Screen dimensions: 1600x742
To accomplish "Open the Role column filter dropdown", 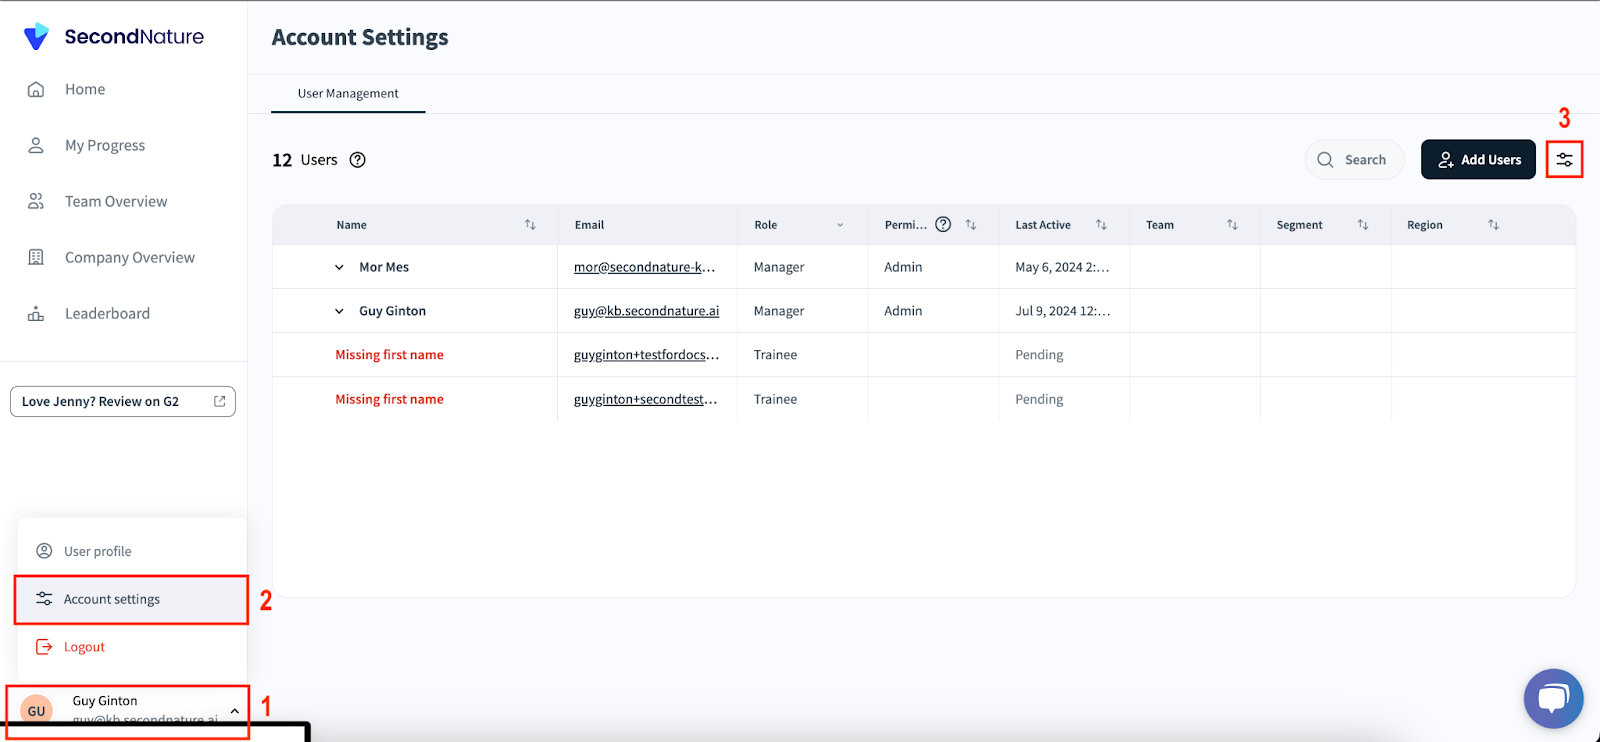I will [840, 225].
